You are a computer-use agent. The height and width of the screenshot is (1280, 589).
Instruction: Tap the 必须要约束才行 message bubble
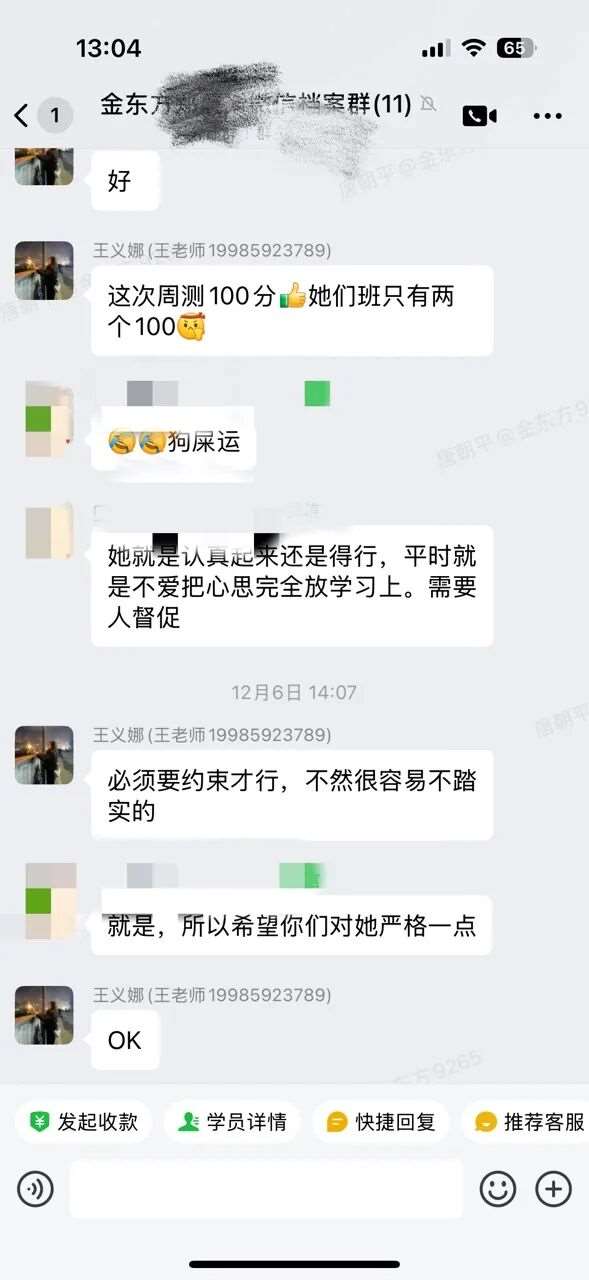tap(292, 795)
